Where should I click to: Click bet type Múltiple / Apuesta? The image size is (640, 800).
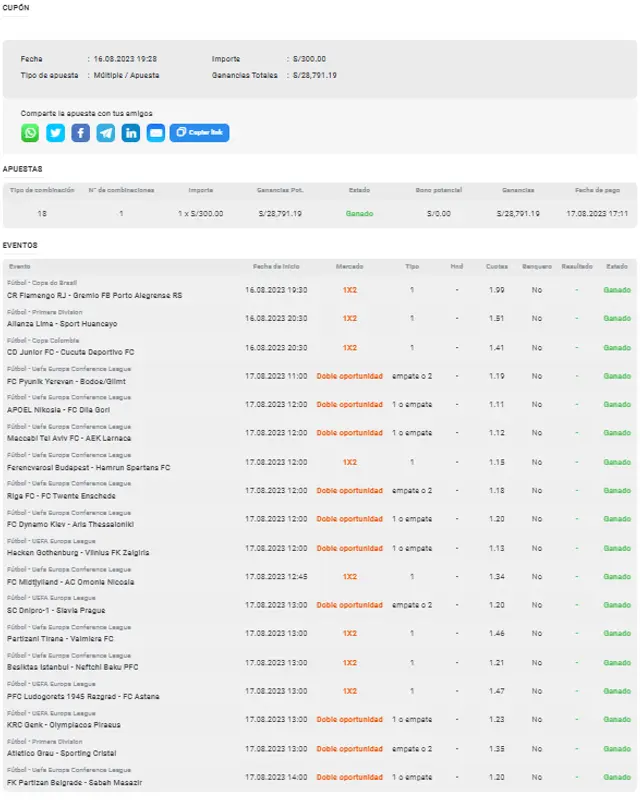pyautogui.click(x=126, y=75)
